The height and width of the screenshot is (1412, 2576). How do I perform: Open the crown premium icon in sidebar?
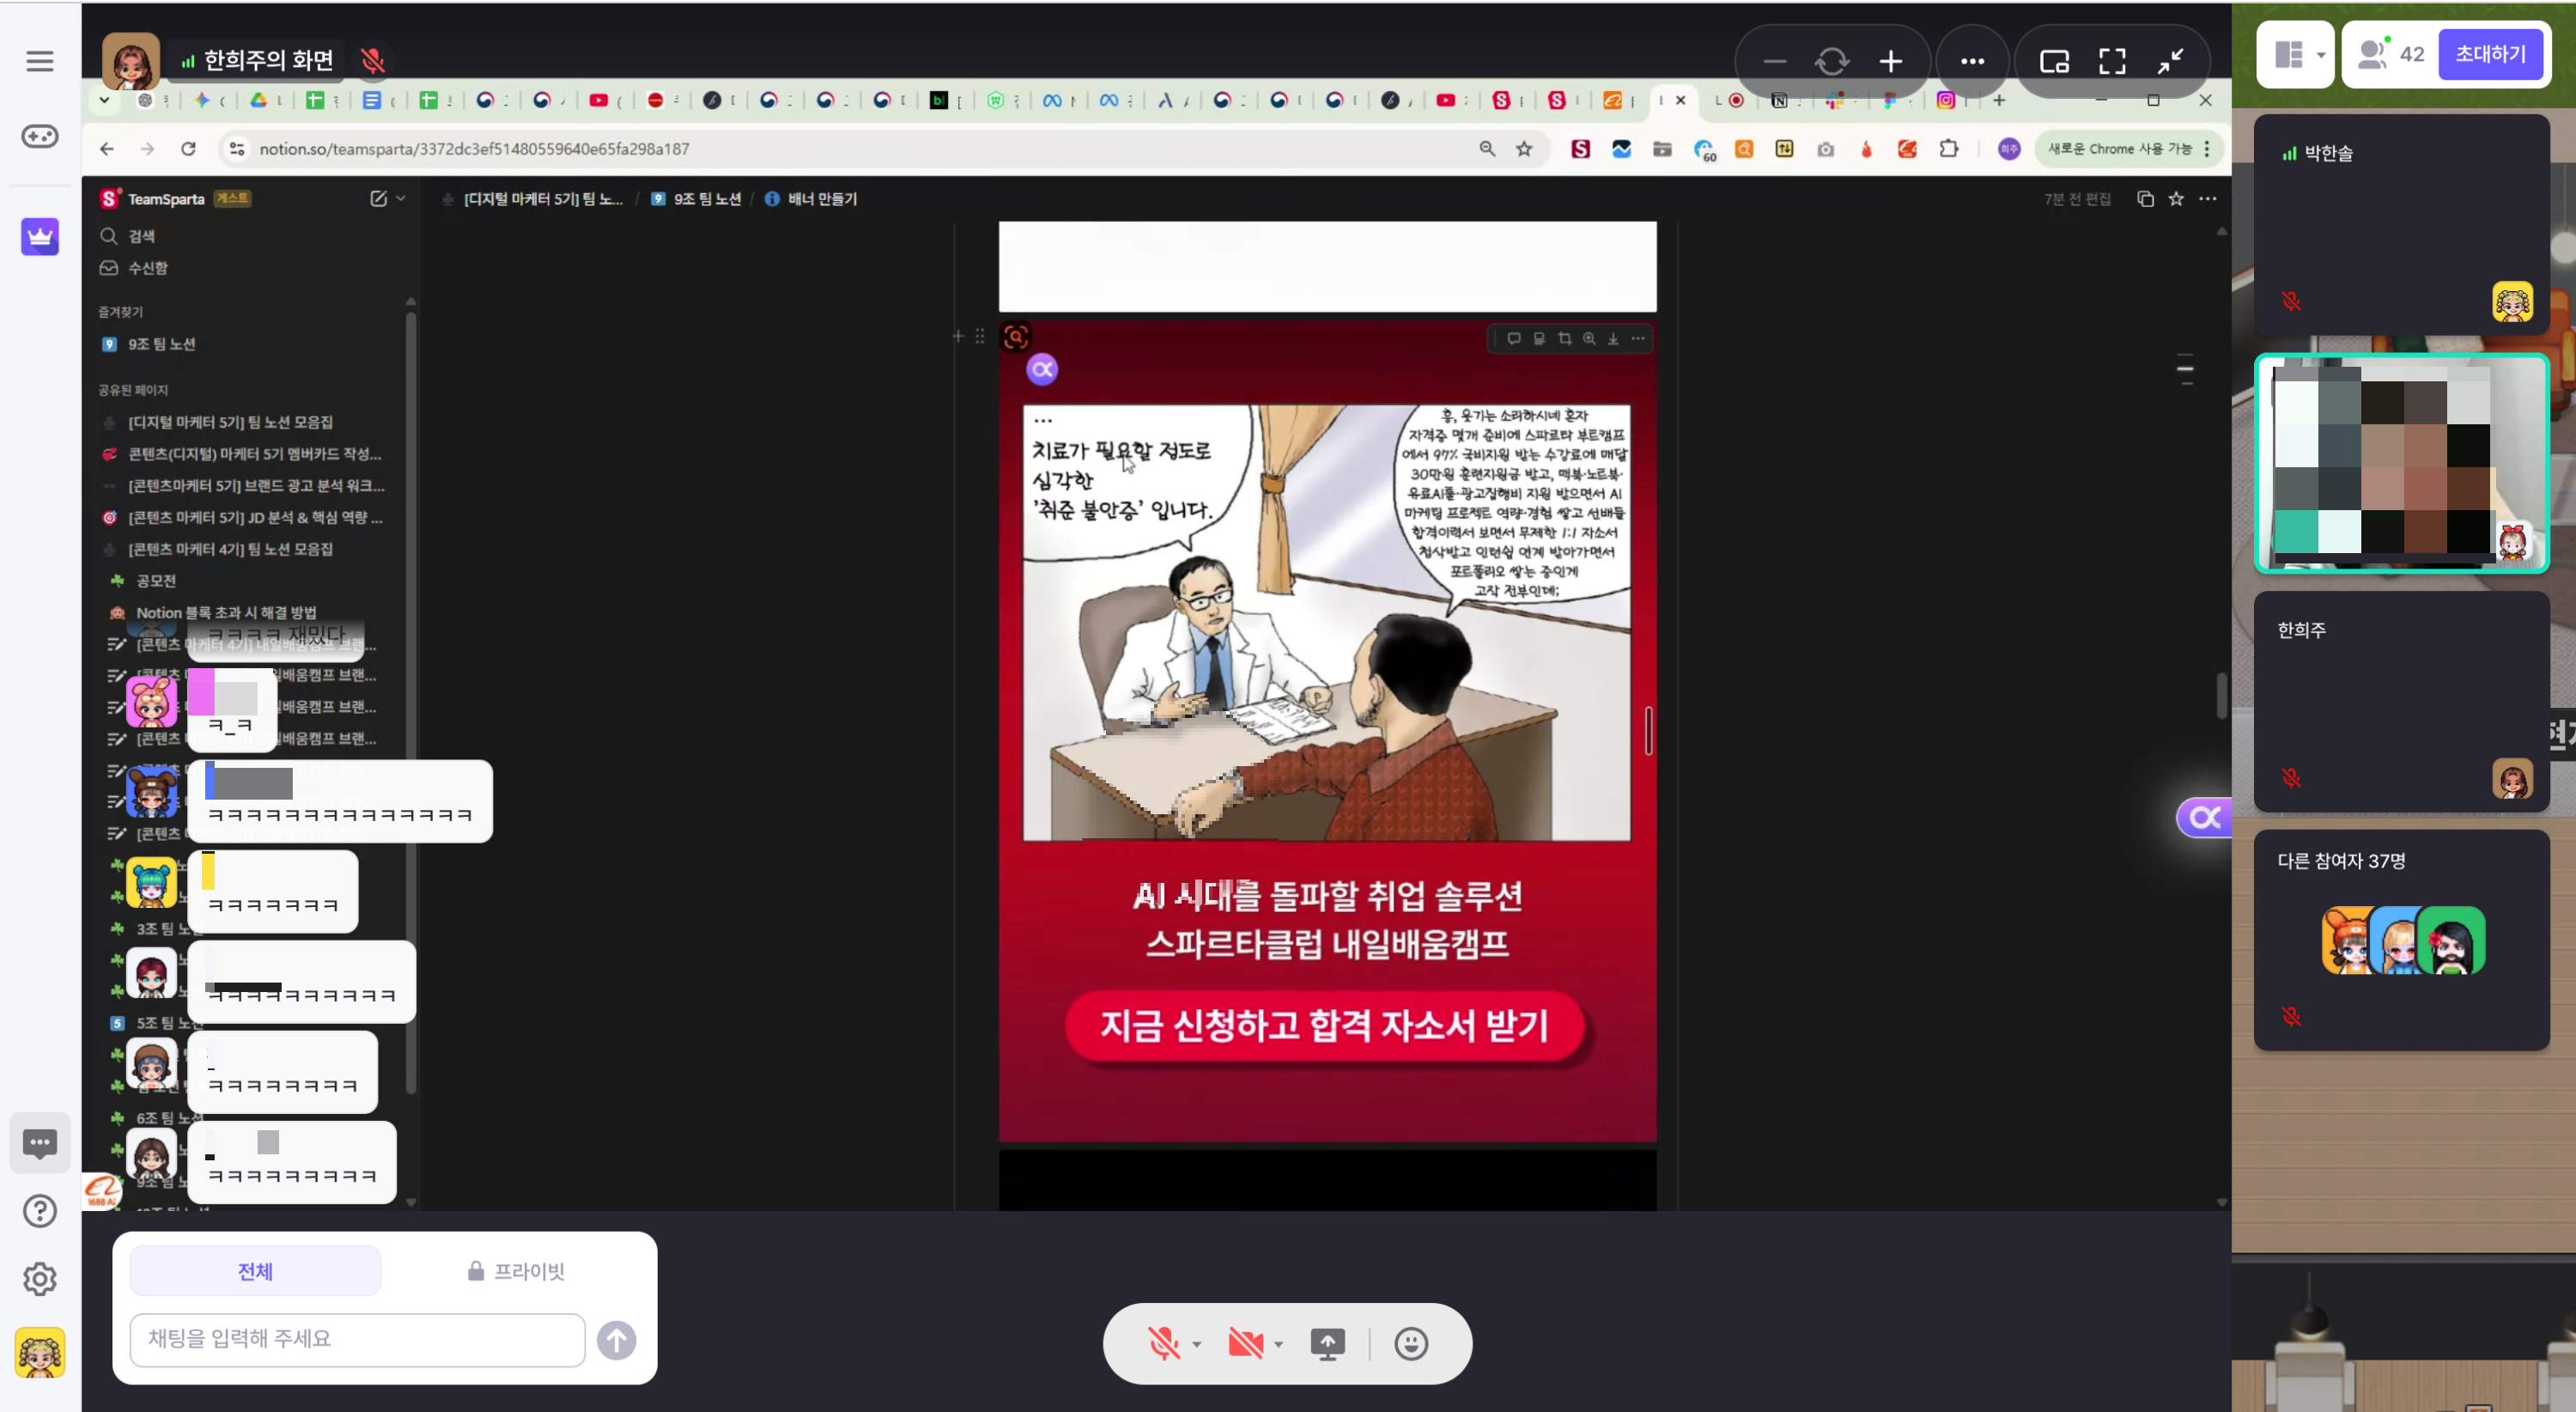[40, 237]
